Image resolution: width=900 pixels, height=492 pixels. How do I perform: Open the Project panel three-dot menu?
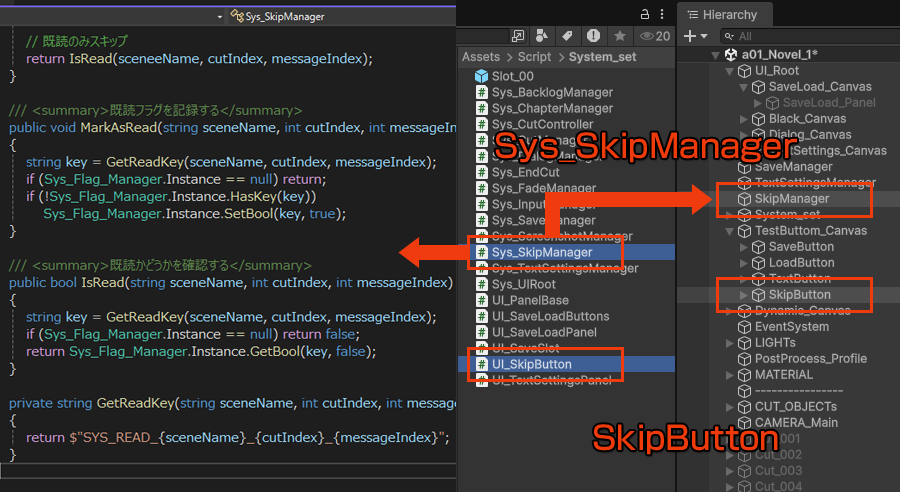point(664,14)
